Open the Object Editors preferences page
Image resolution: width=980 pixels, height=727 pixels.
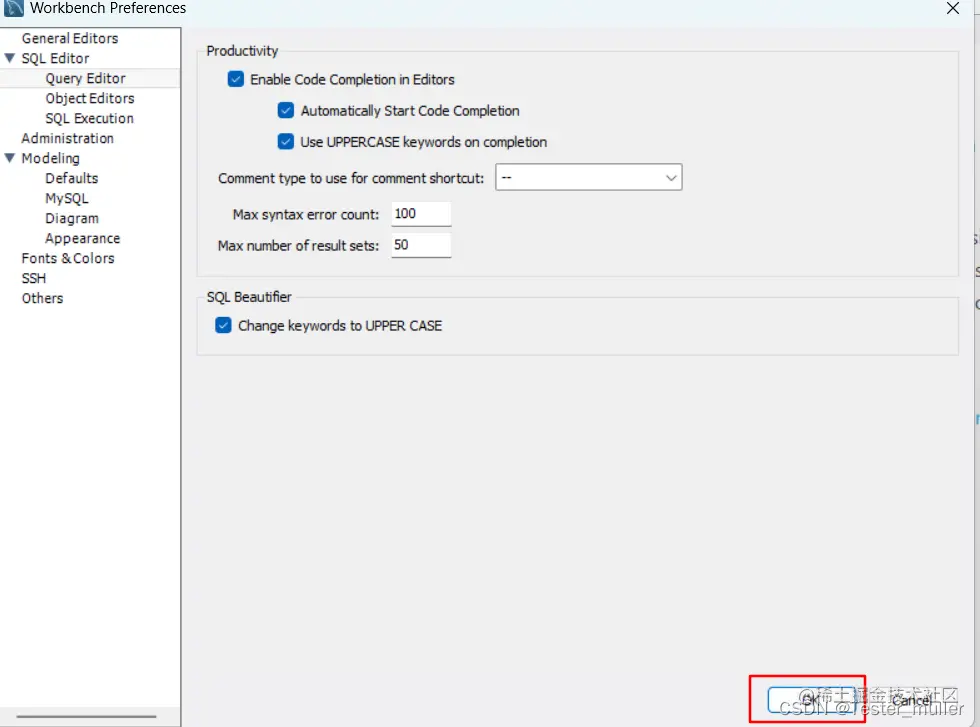click(89, 98)
